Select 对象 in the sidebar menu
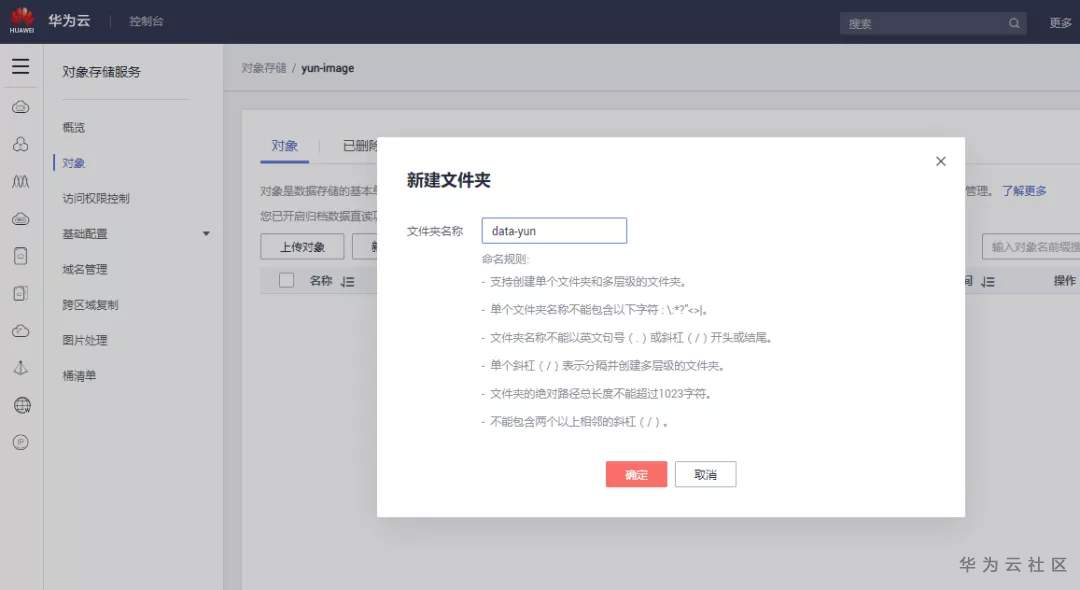Screen dimensions: 1080x590 [74, 163]
